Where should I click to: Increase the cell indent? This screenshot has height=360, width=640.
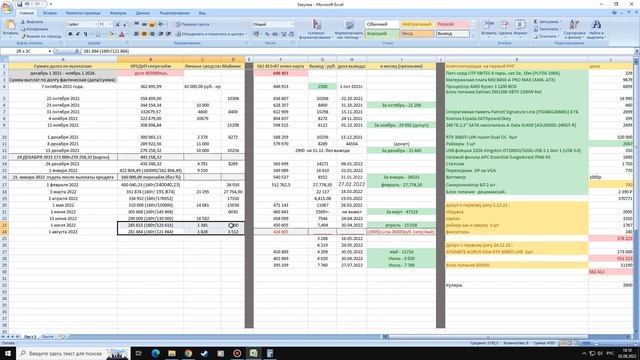click(168, 34)
